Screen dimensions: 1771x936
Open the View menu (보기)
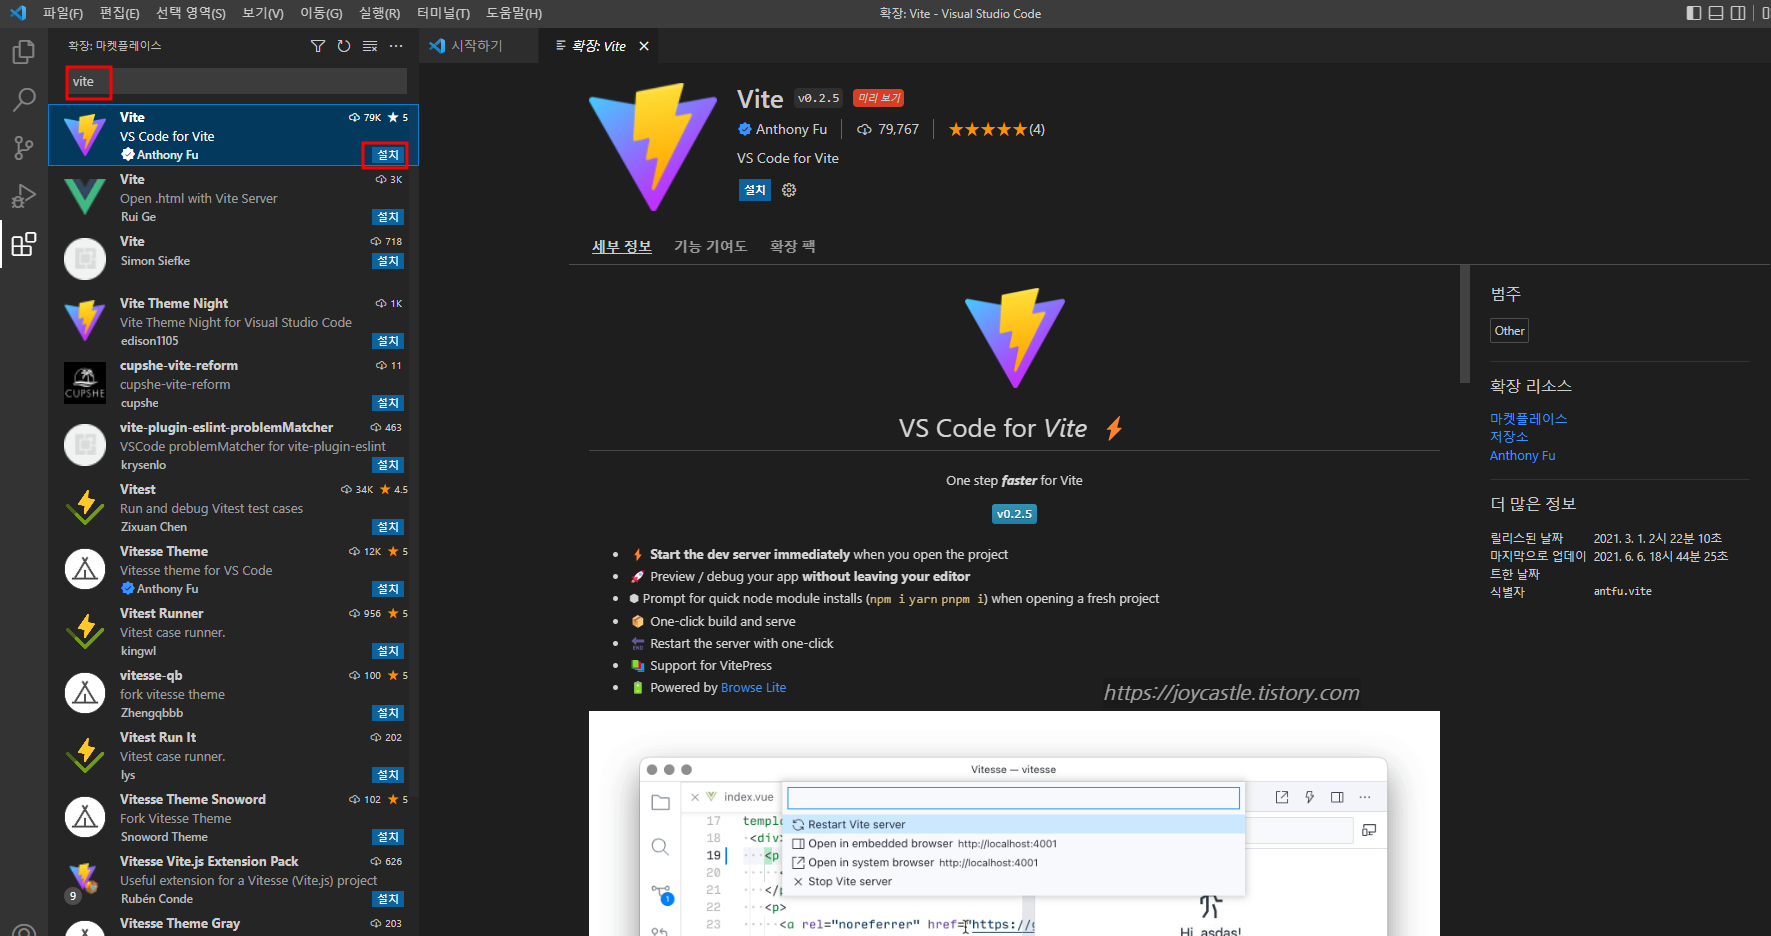click(263, 13)
